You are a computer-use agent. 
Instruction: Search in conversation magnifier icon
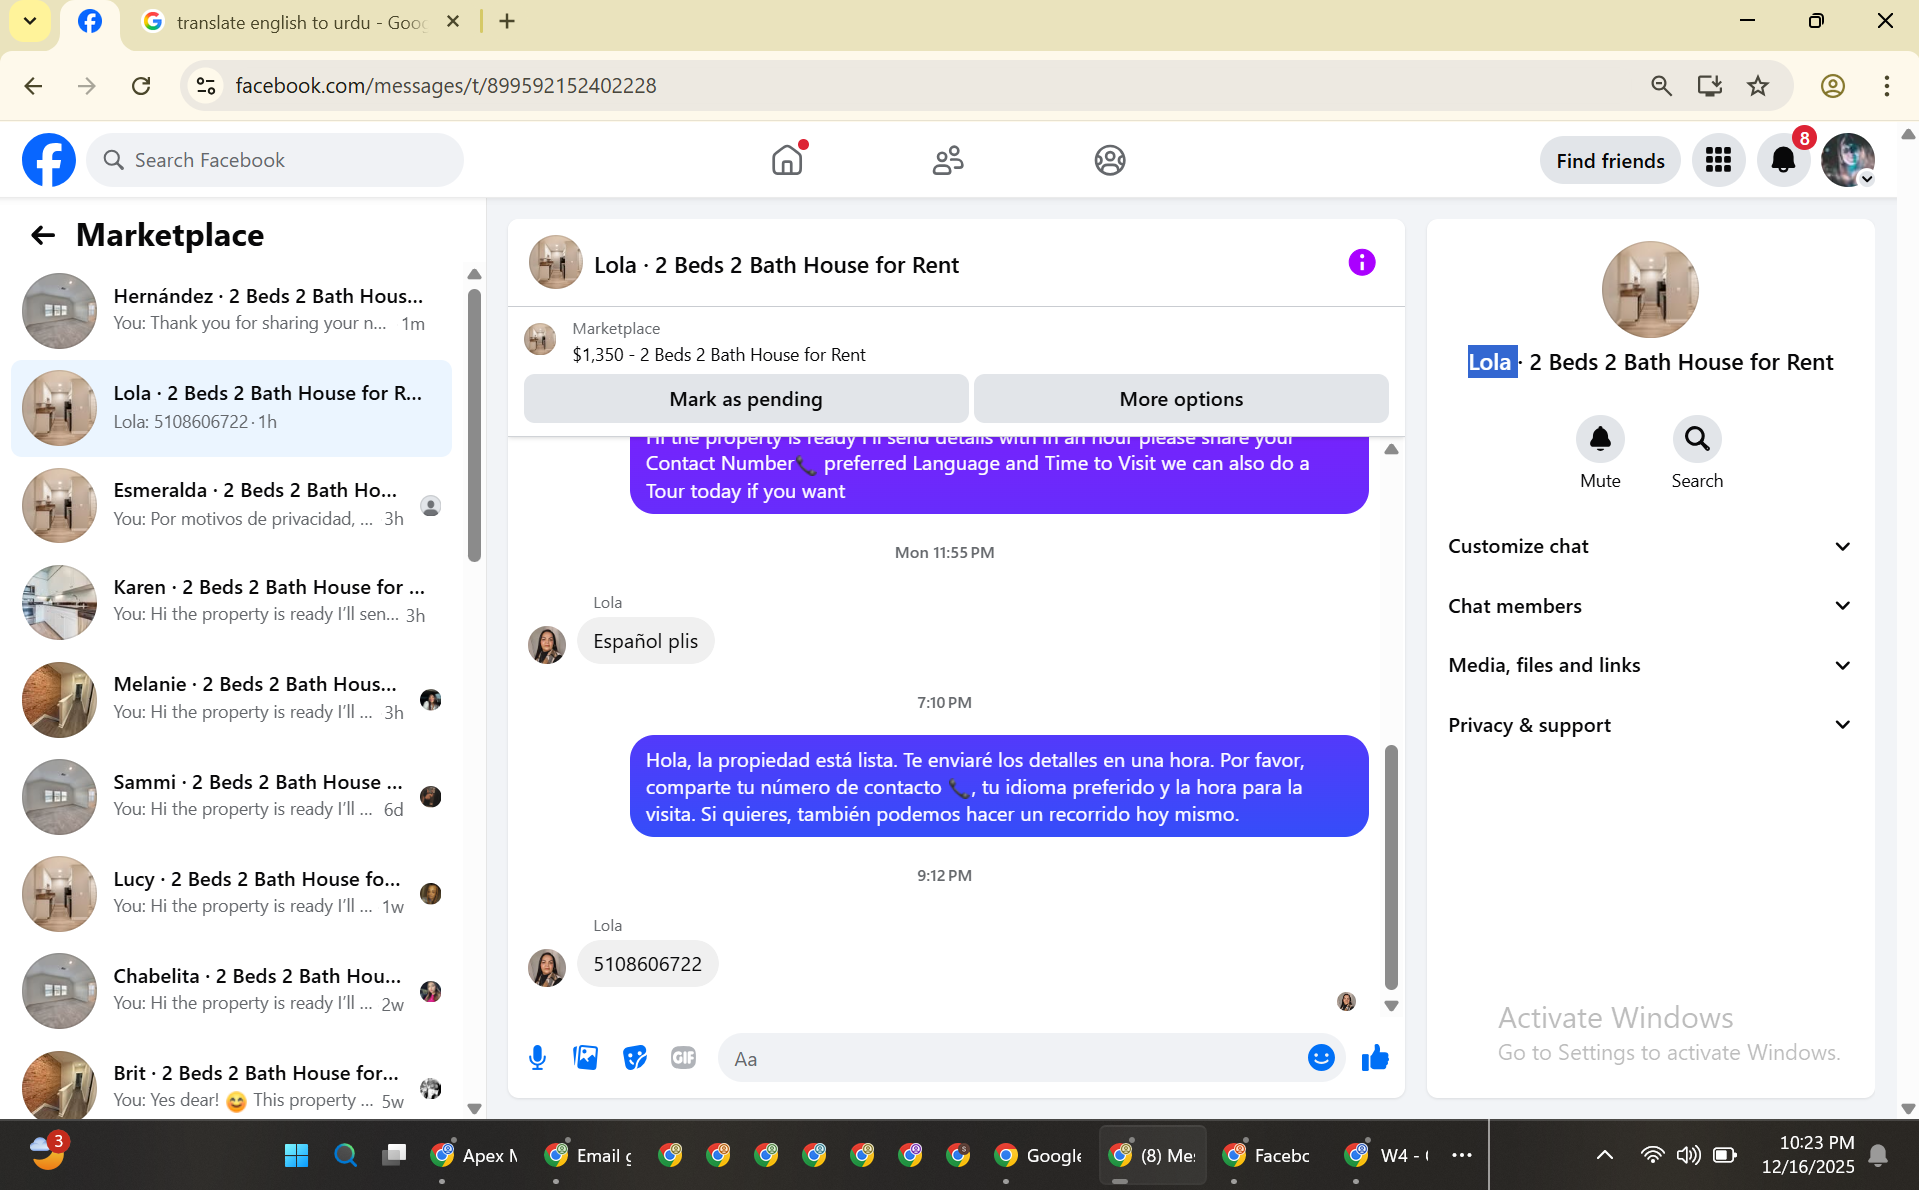coord(1697,439)
